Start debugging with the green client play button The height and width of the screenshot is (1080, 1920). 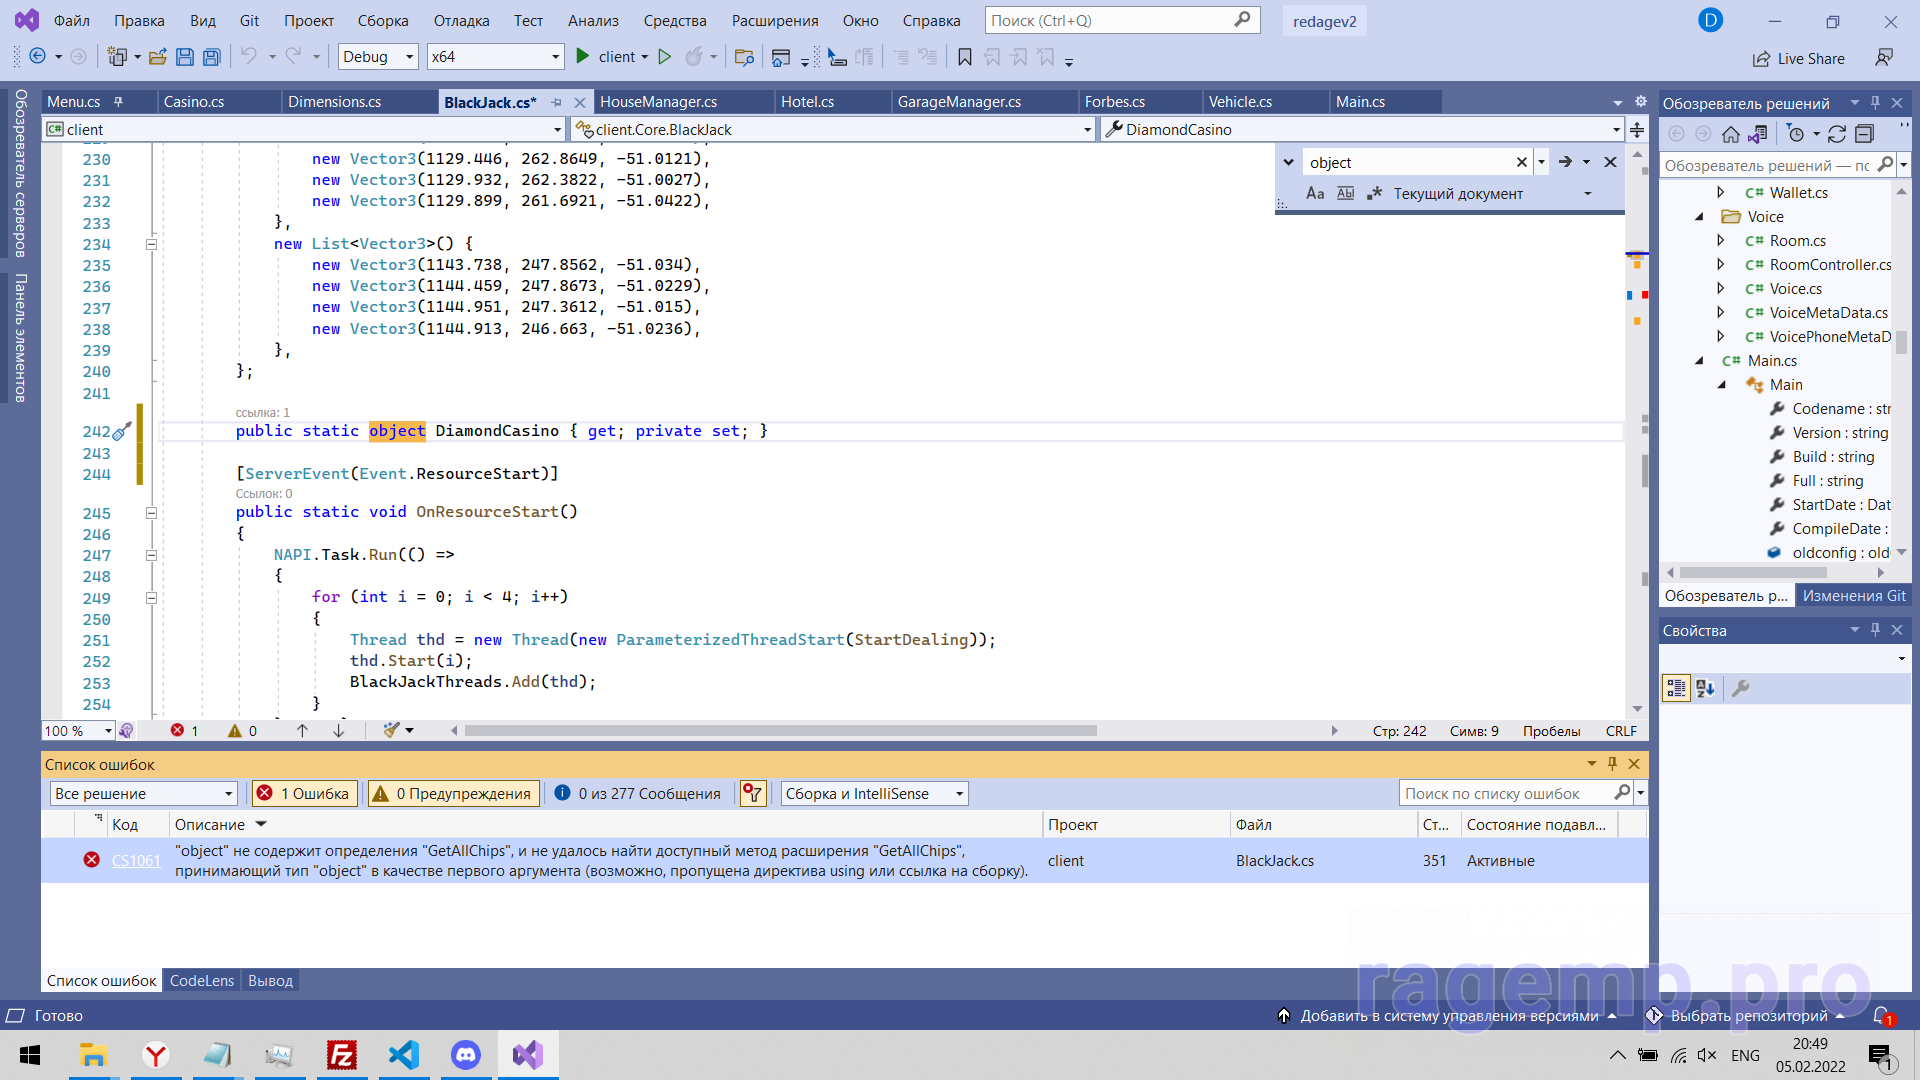pos(583,57)
